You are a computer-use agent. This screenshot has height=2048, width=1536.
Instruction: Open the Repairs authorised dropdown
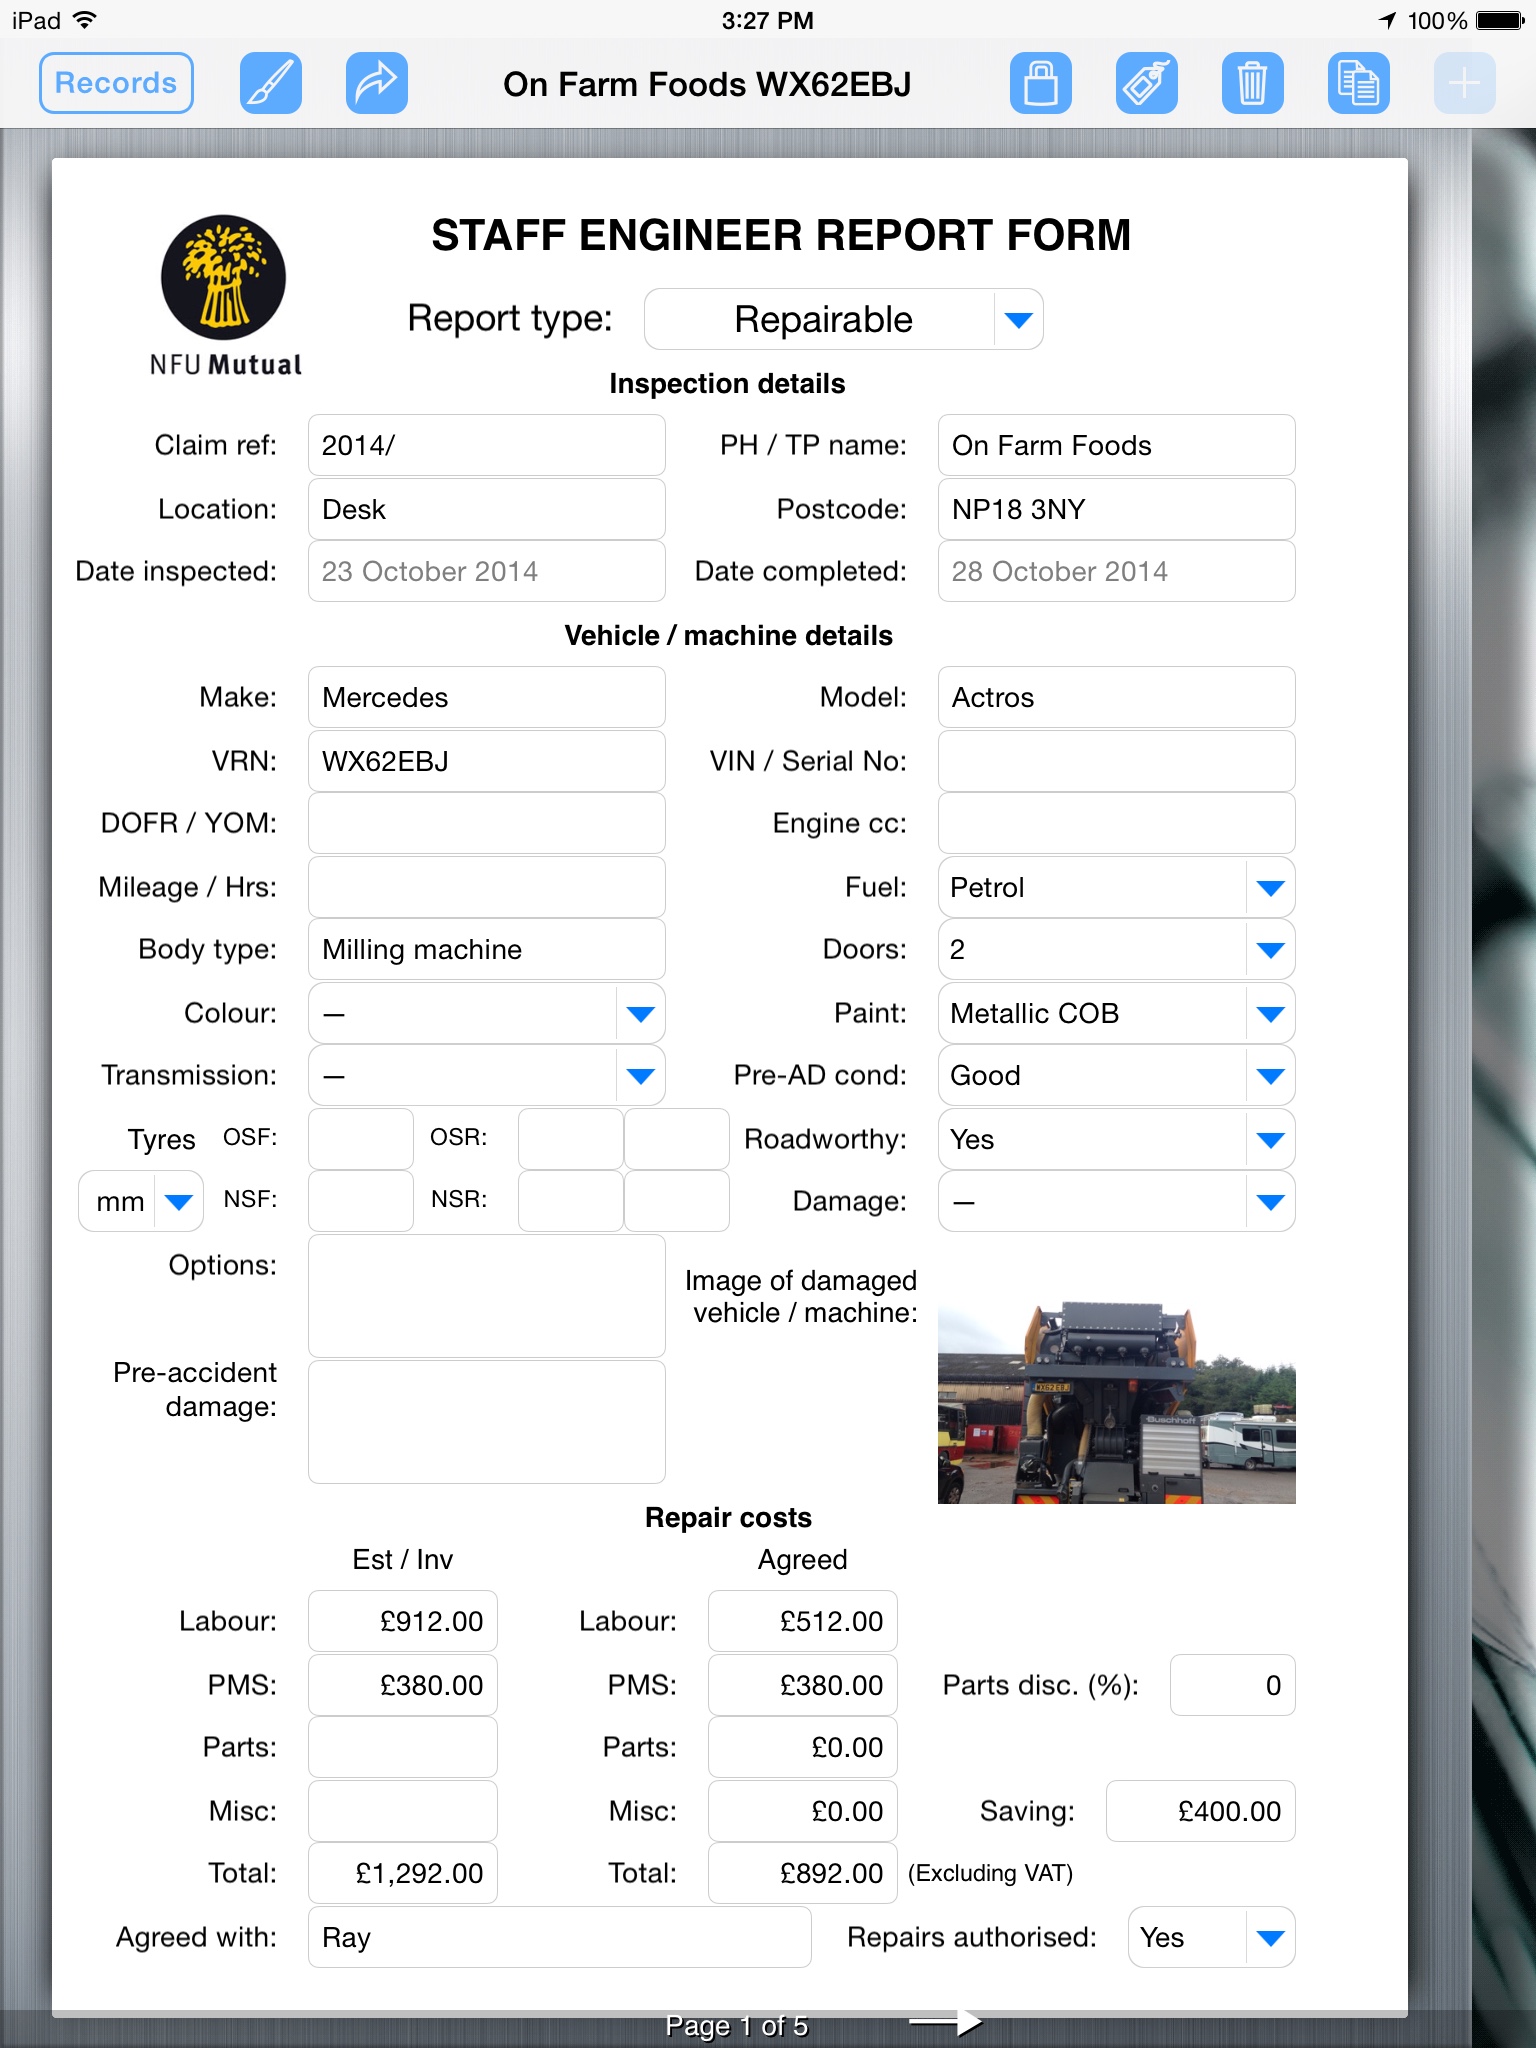click(x=1212, y=1937)
